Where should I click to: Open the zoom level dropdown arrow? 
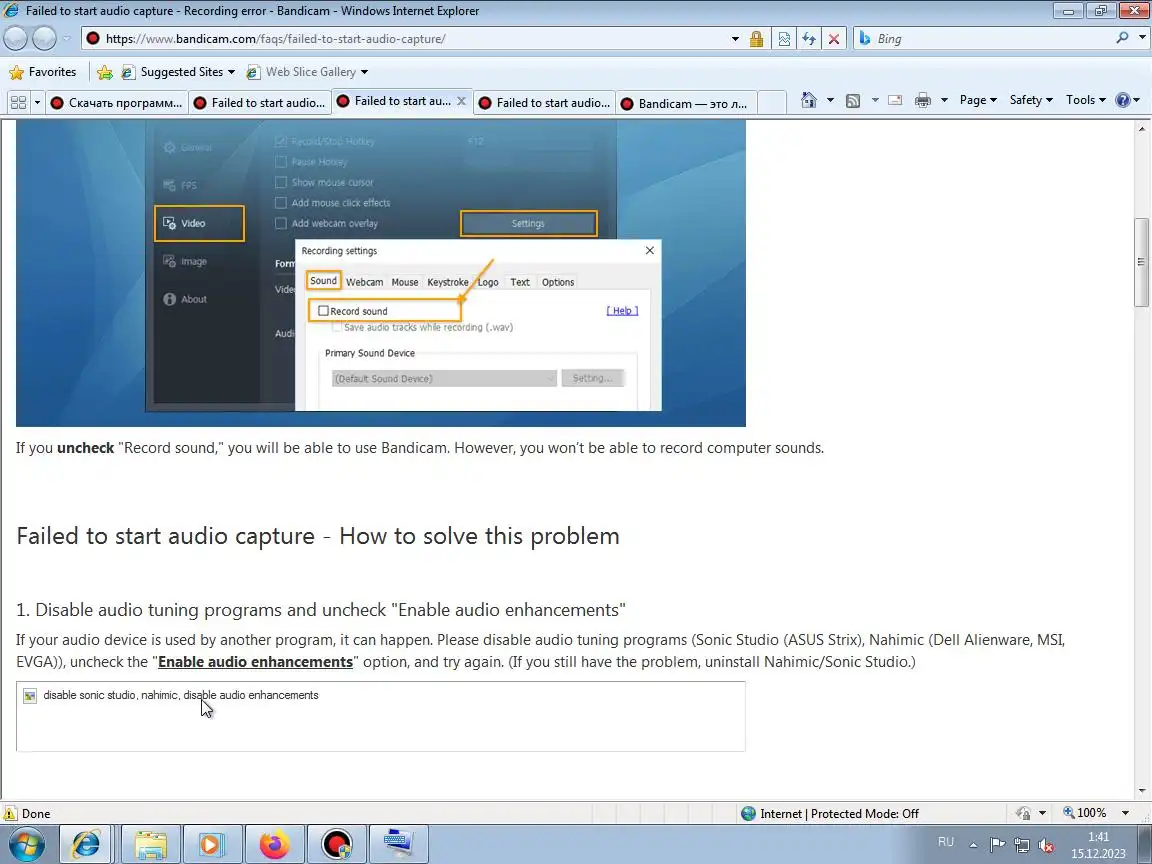tap(1125, 813)
